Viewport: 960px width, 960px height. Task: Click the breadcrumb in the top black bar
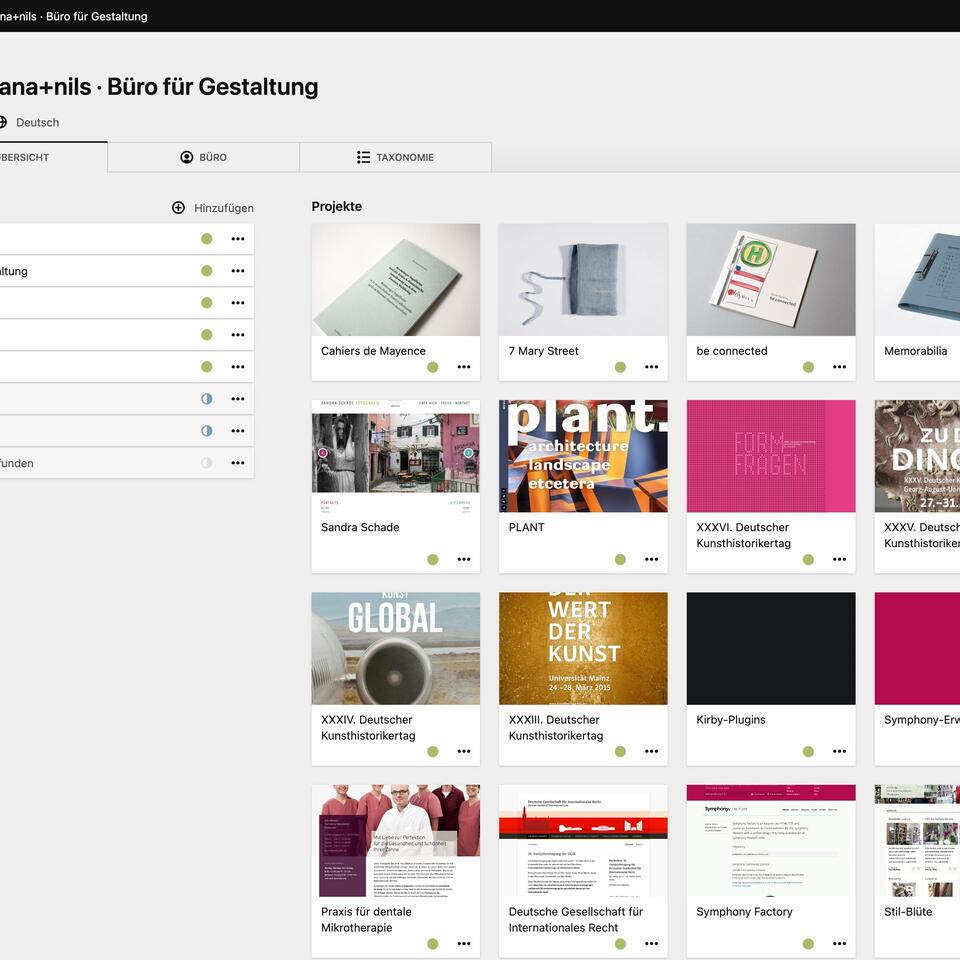click(73, 17)
